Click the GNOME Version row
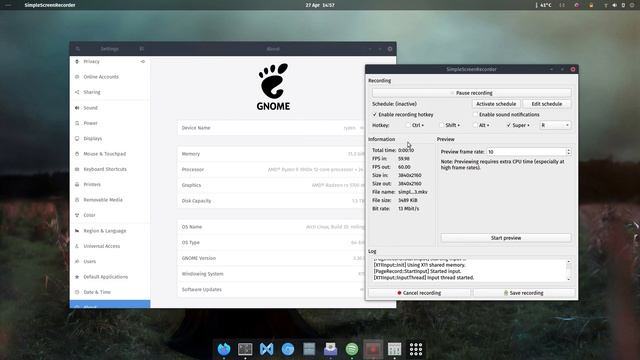The height and width of the screenshot is (360, 640). 271,258
